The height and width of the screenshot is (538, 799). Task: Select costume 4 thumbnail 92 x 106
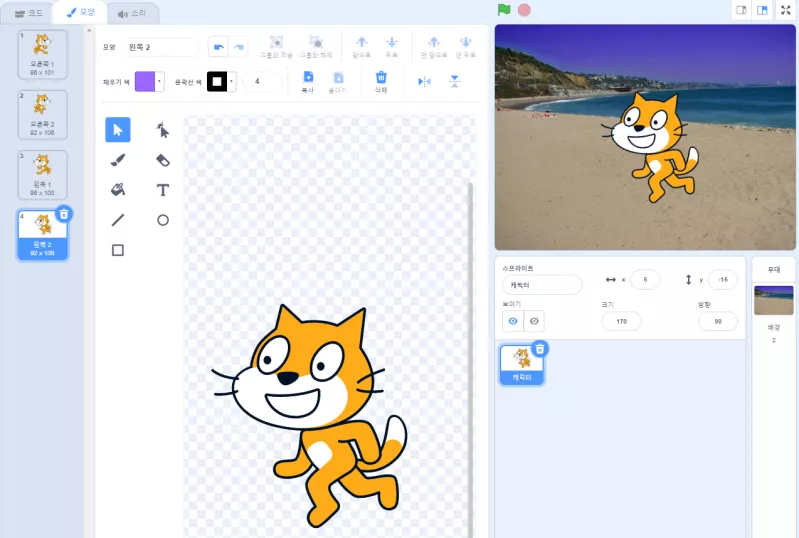(42, 235)
